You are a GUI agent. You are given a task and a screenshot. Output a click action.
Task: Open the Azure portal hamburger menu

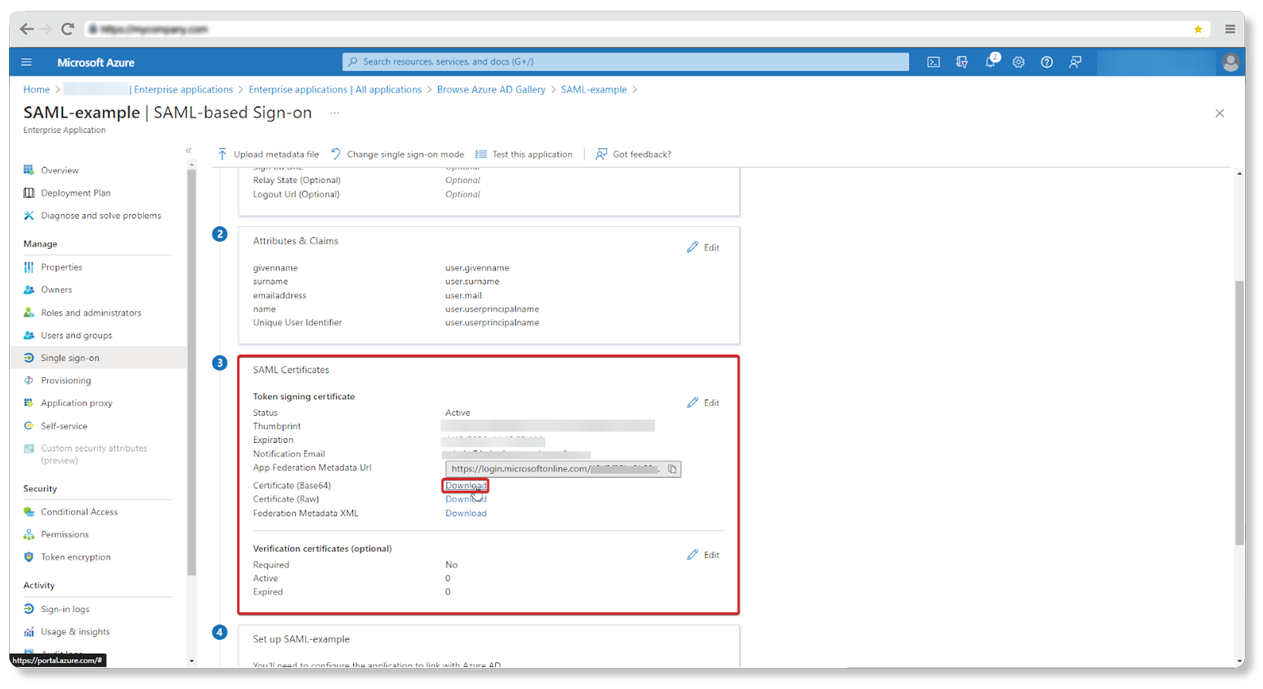[26, 62]
